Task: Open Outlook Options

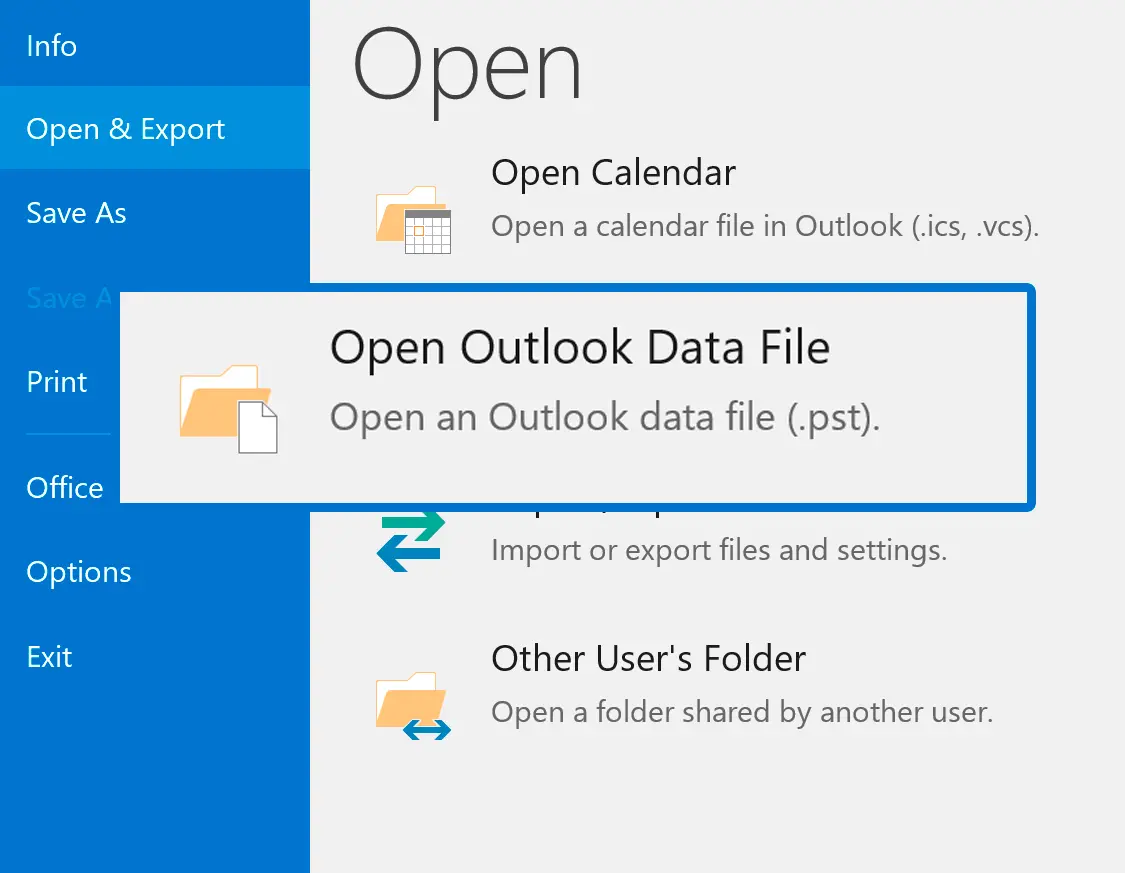Action: pos(79,572)
